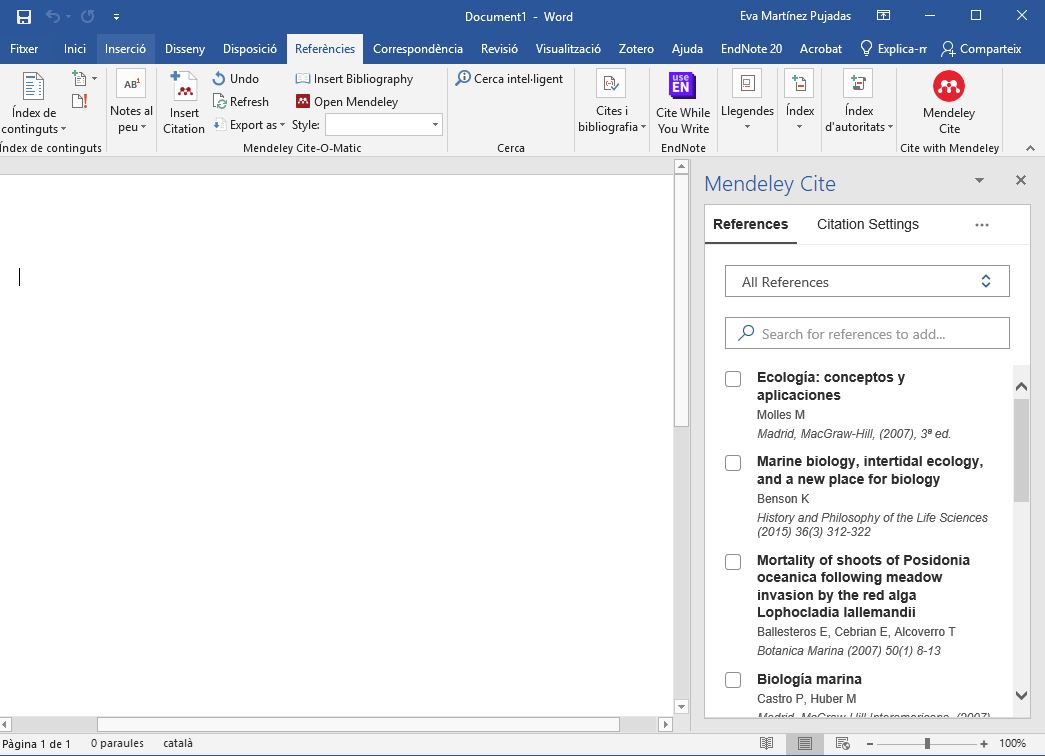Viewport: 1045px width, 756px height.
Task: Open the Revisió ribbon tab
Action: tap(499, 49)
